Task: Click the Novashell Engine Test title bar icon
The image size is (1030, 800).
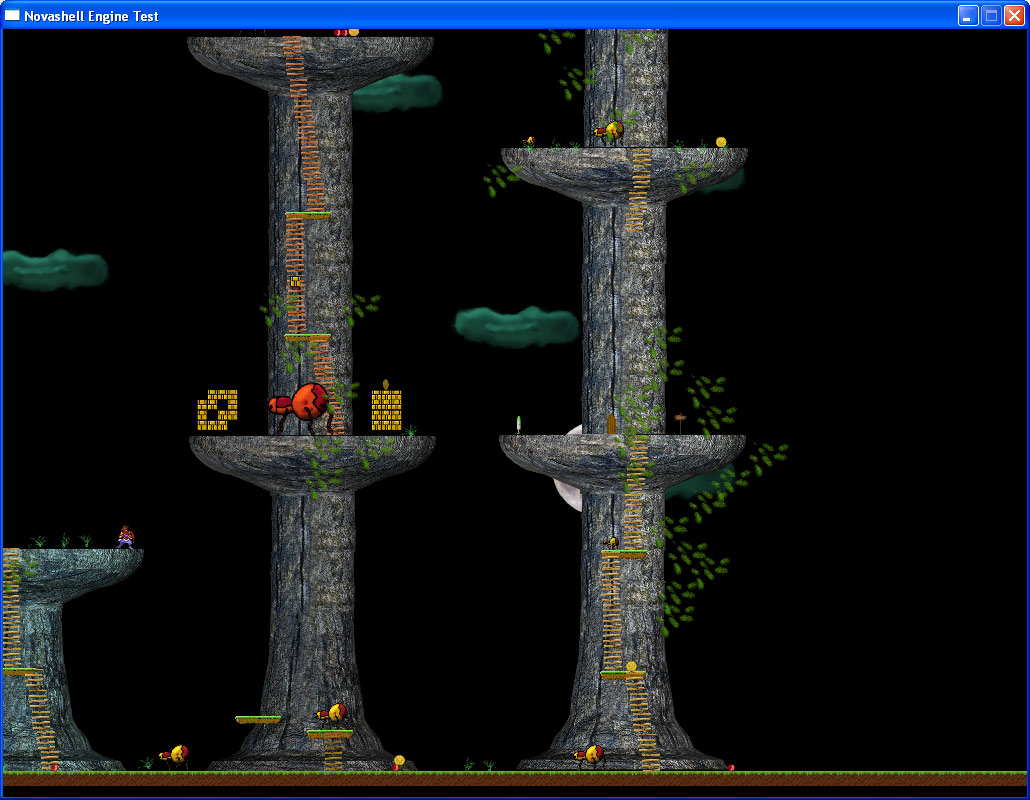Action: pos(12,15)
